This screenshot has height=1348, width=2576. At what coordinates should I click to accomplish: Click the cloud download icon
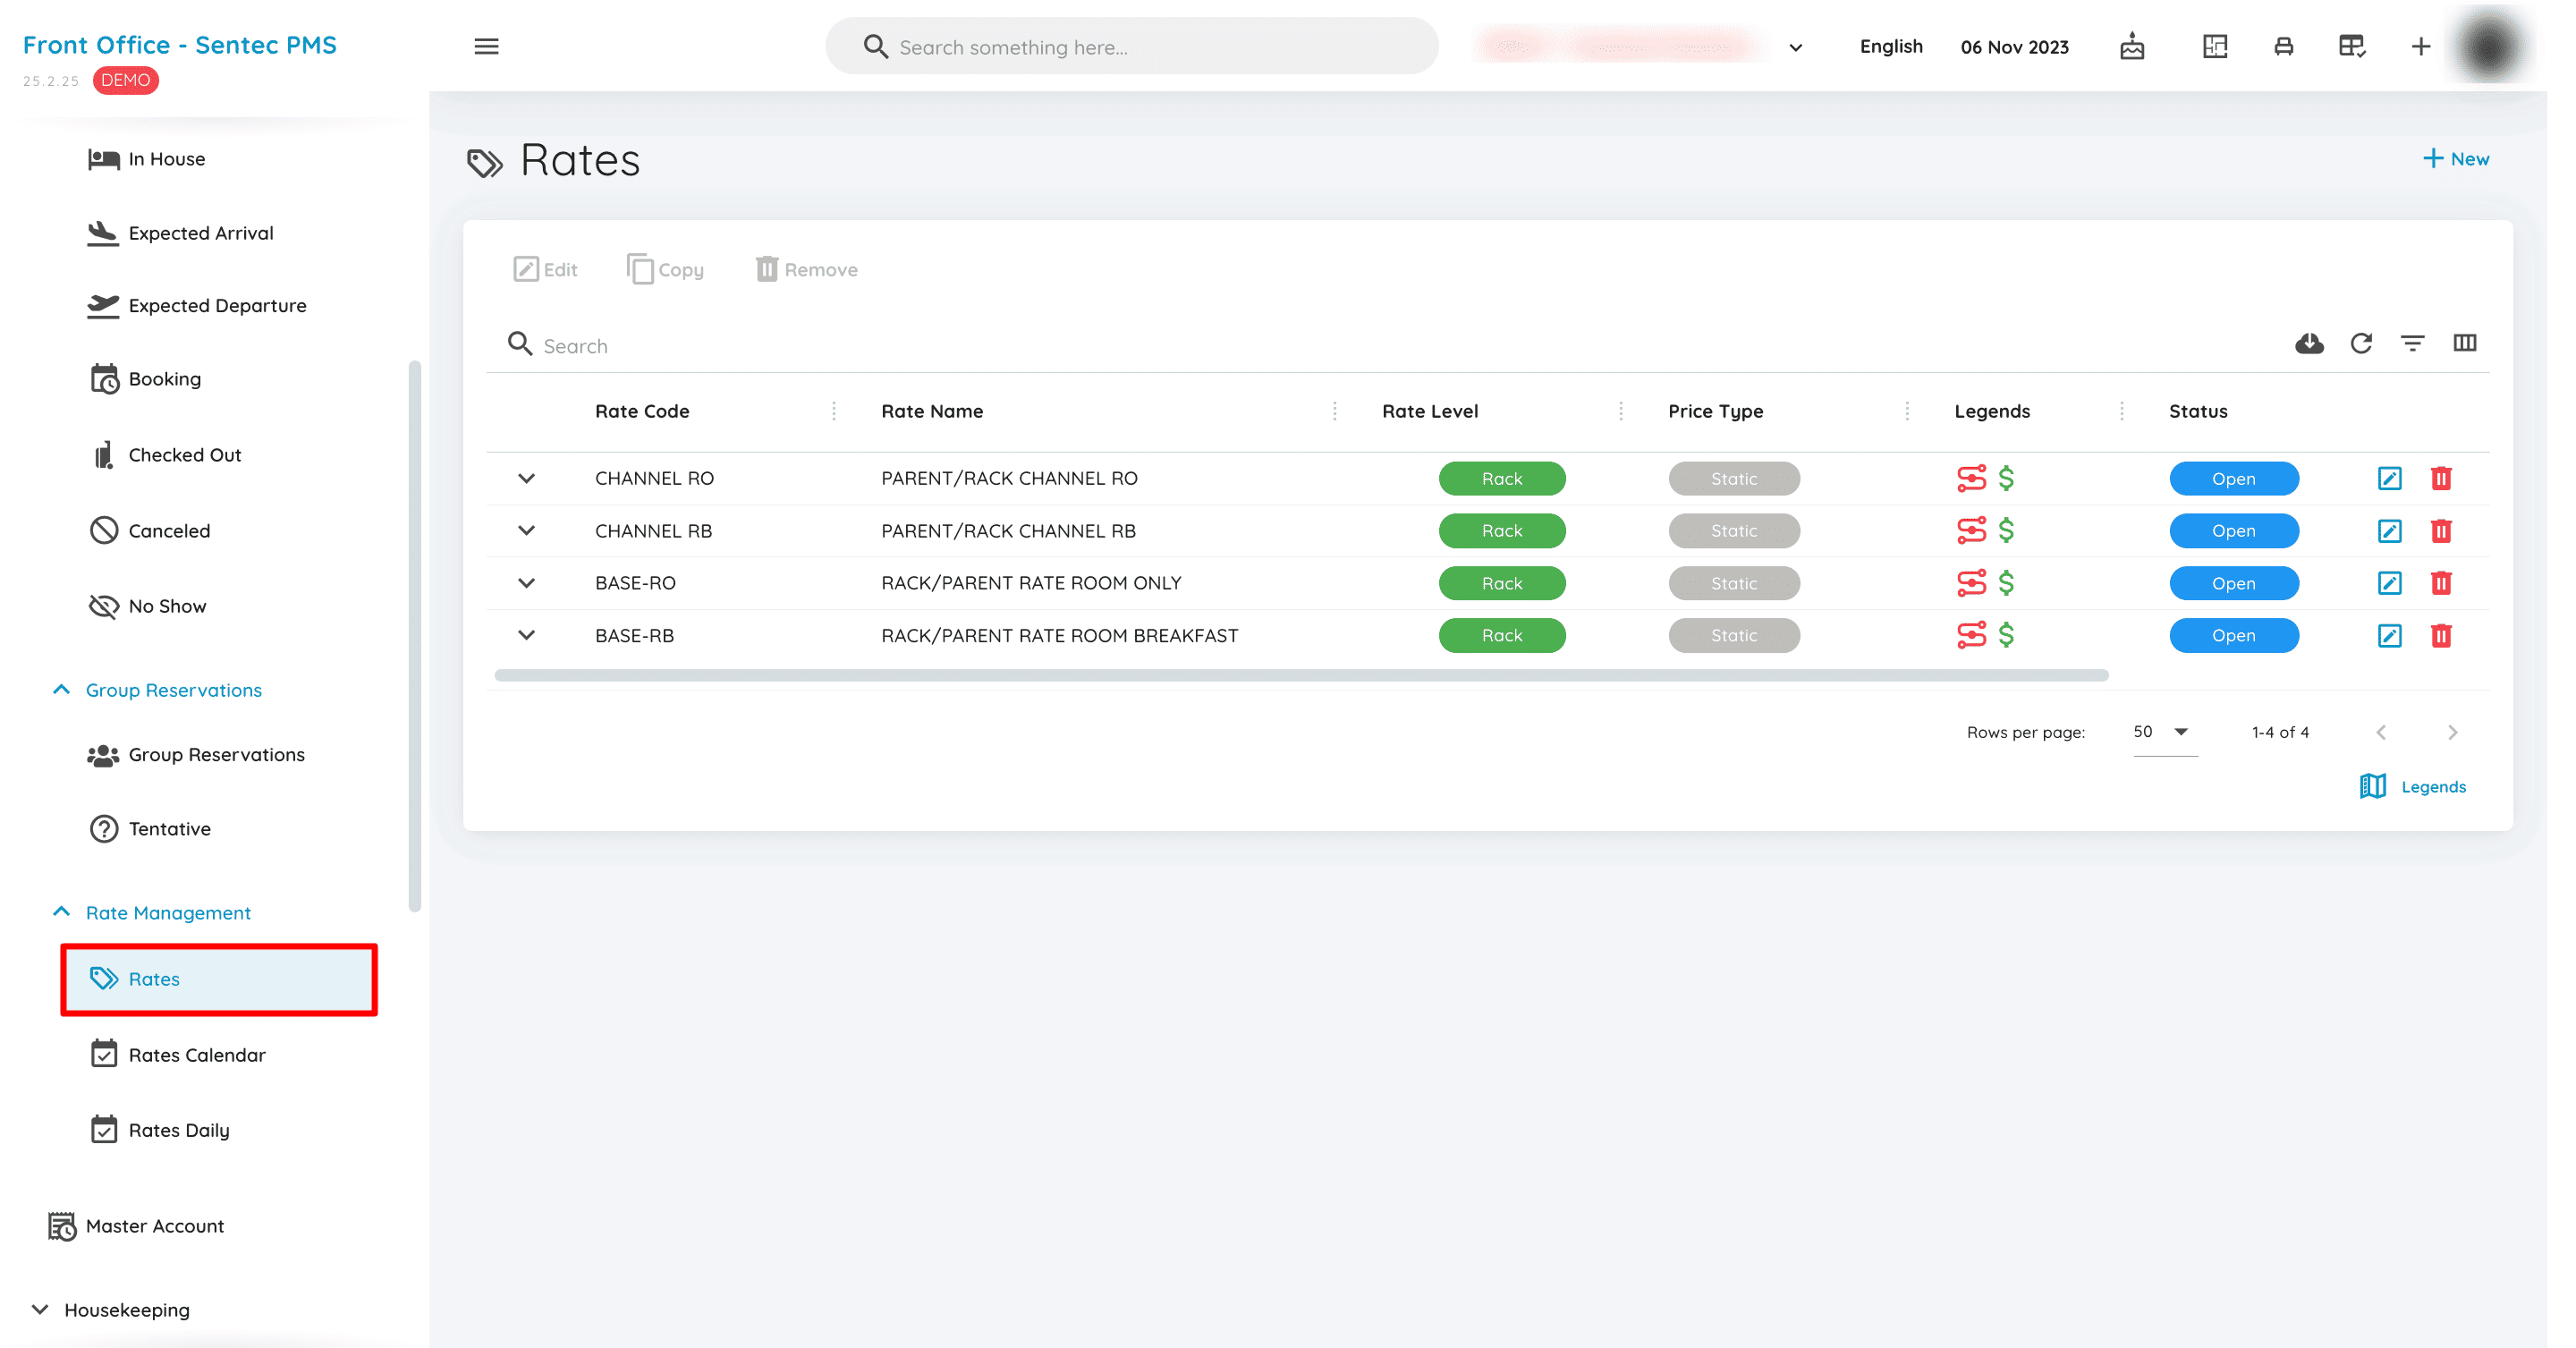coord(2309,343)
